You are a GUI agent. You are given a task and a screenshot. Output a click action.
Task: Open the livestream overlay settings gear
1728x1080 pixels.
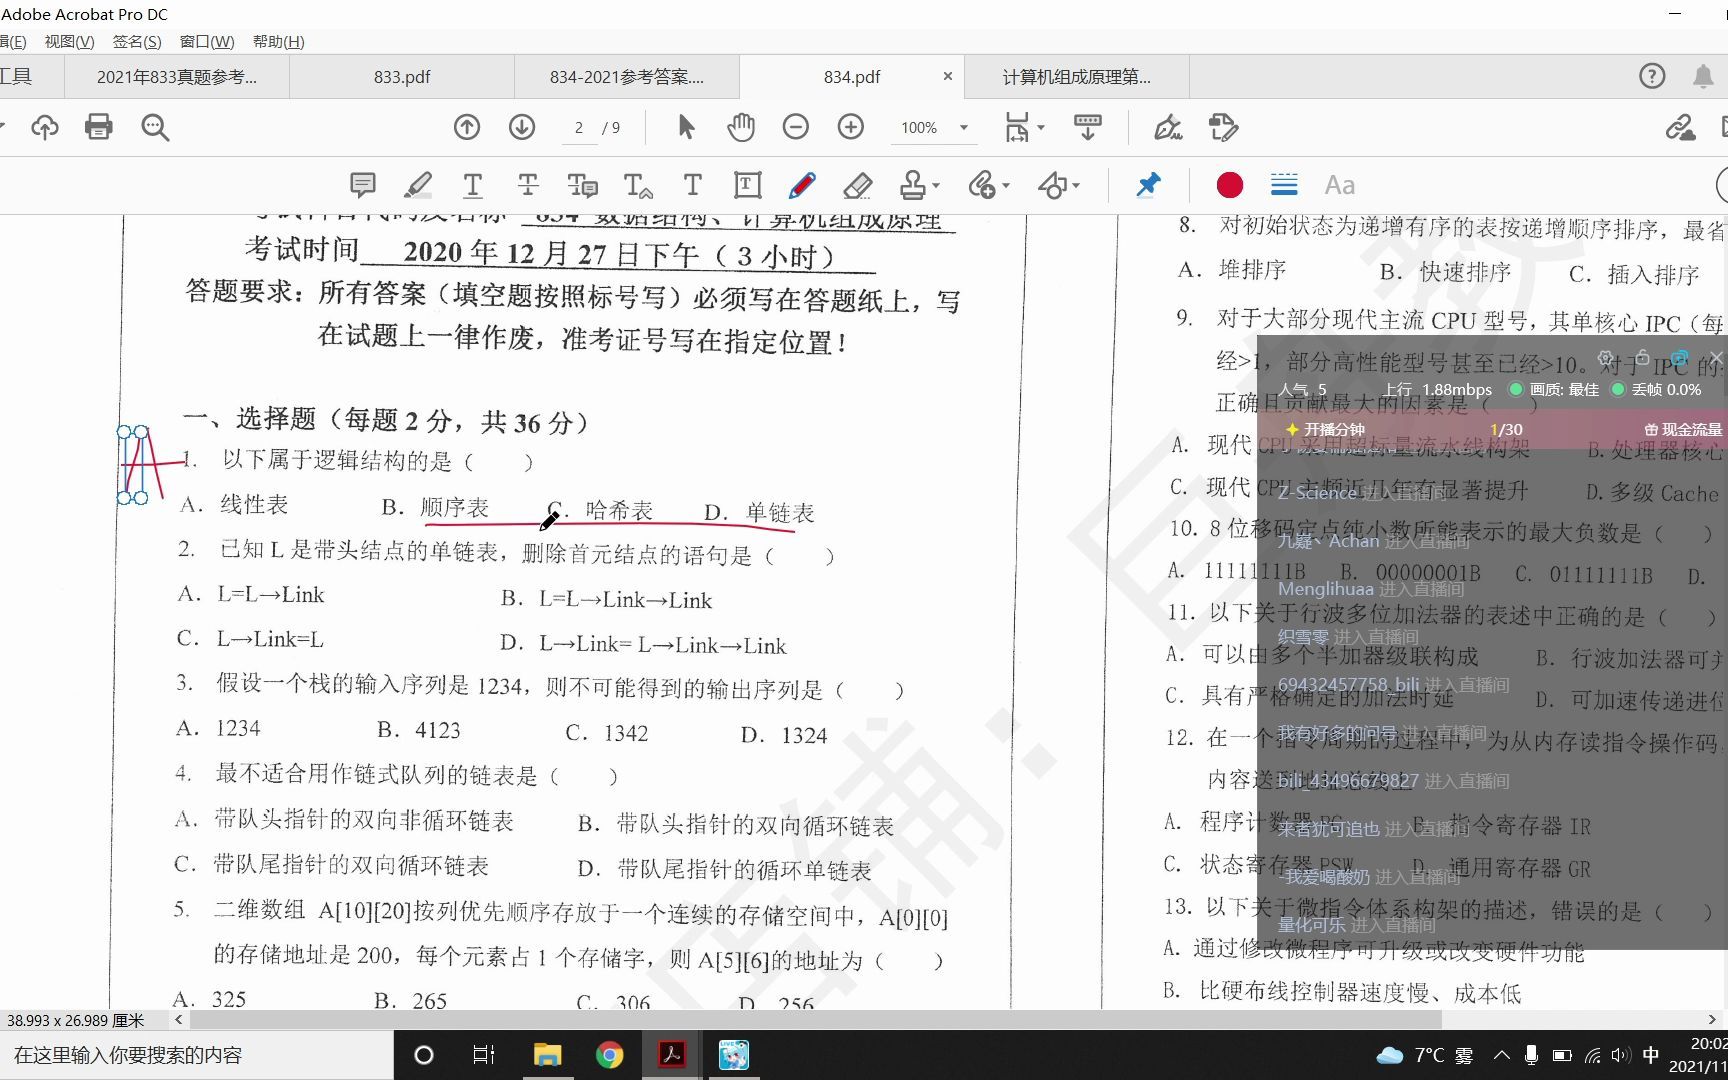pyautogui.click(x=1606, y=357)
